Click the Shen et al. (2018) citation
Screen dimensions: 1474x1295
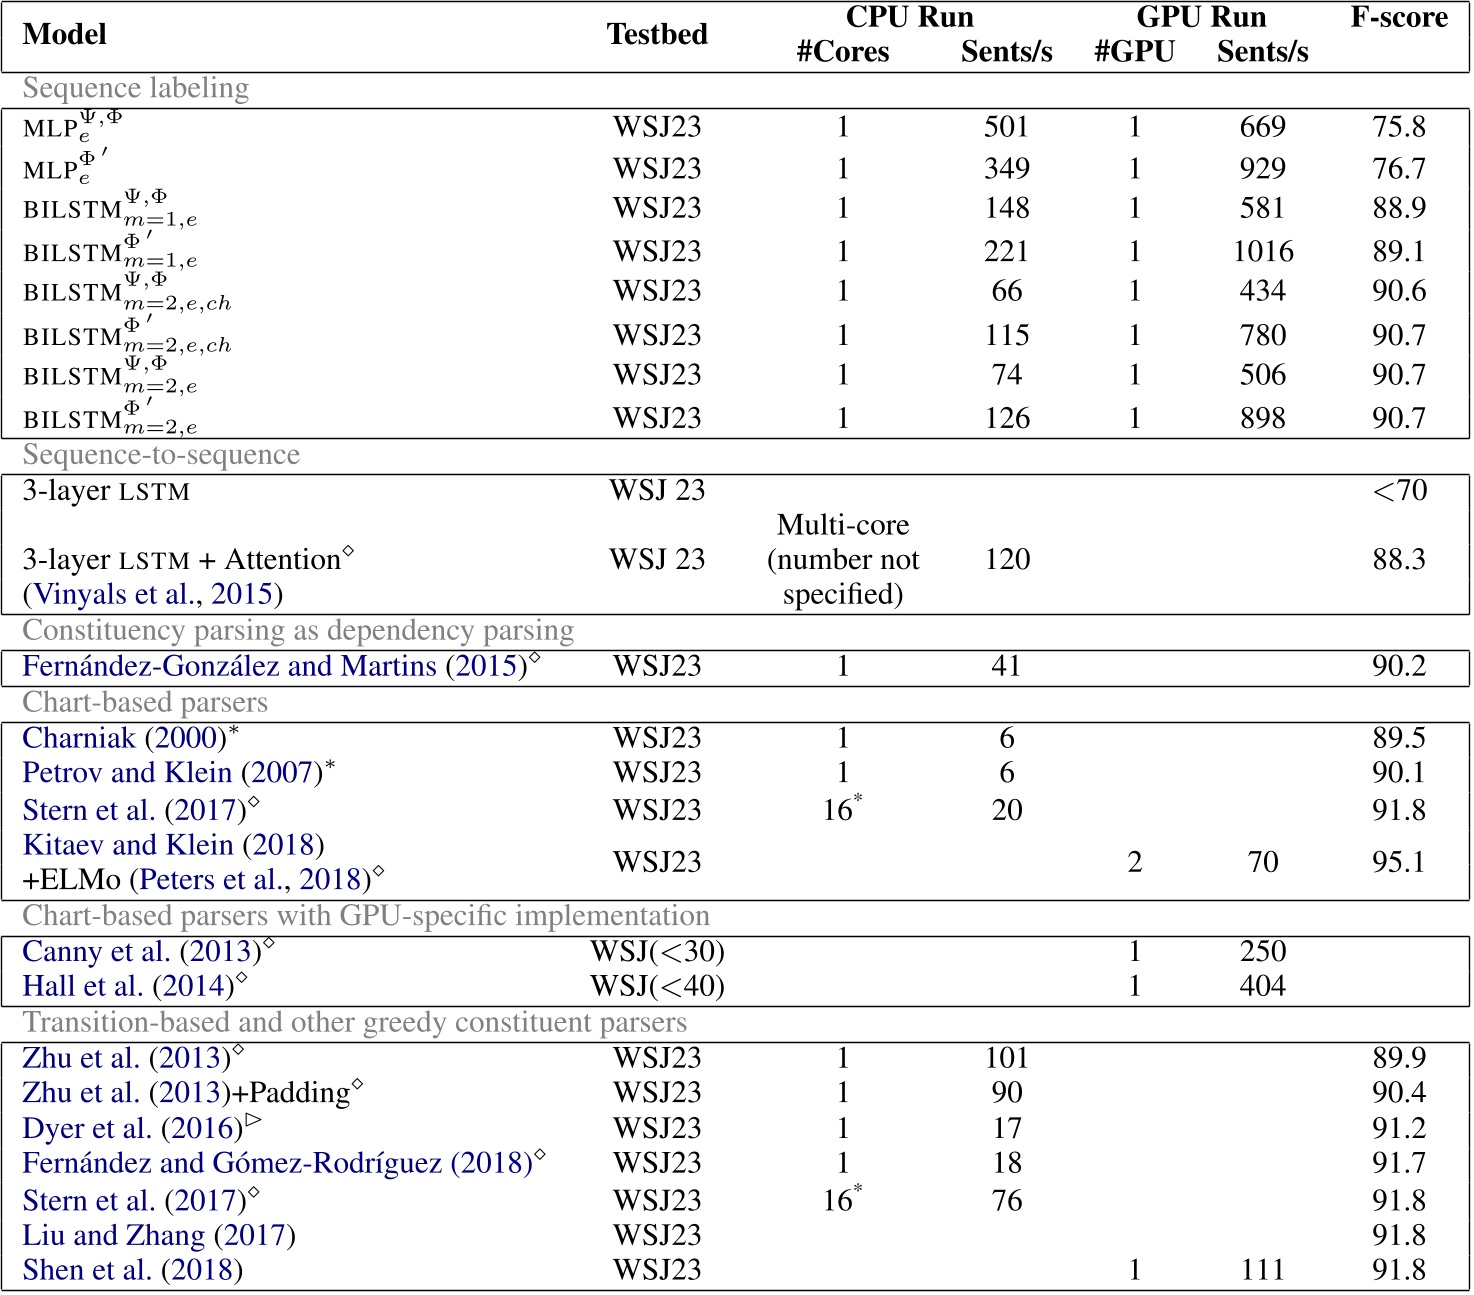click(132, 1271)
